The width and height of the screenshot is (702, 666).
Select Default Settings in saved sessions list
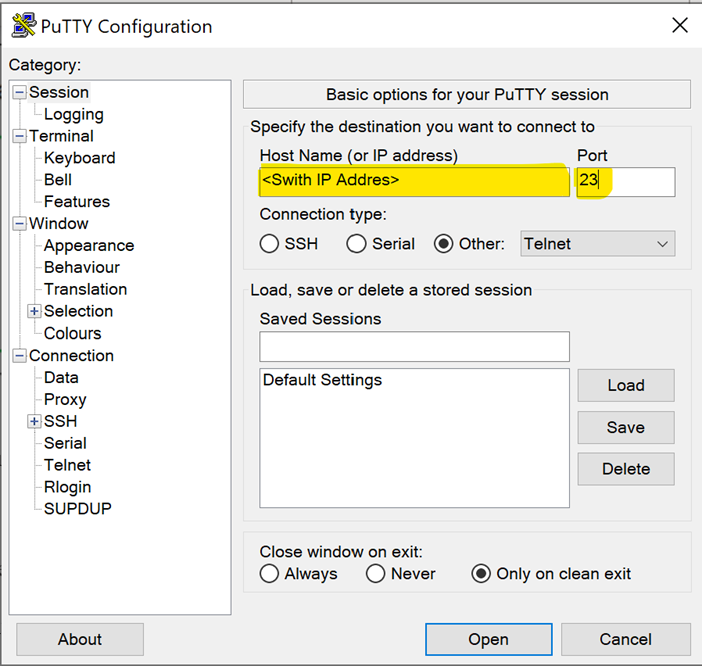322,380
